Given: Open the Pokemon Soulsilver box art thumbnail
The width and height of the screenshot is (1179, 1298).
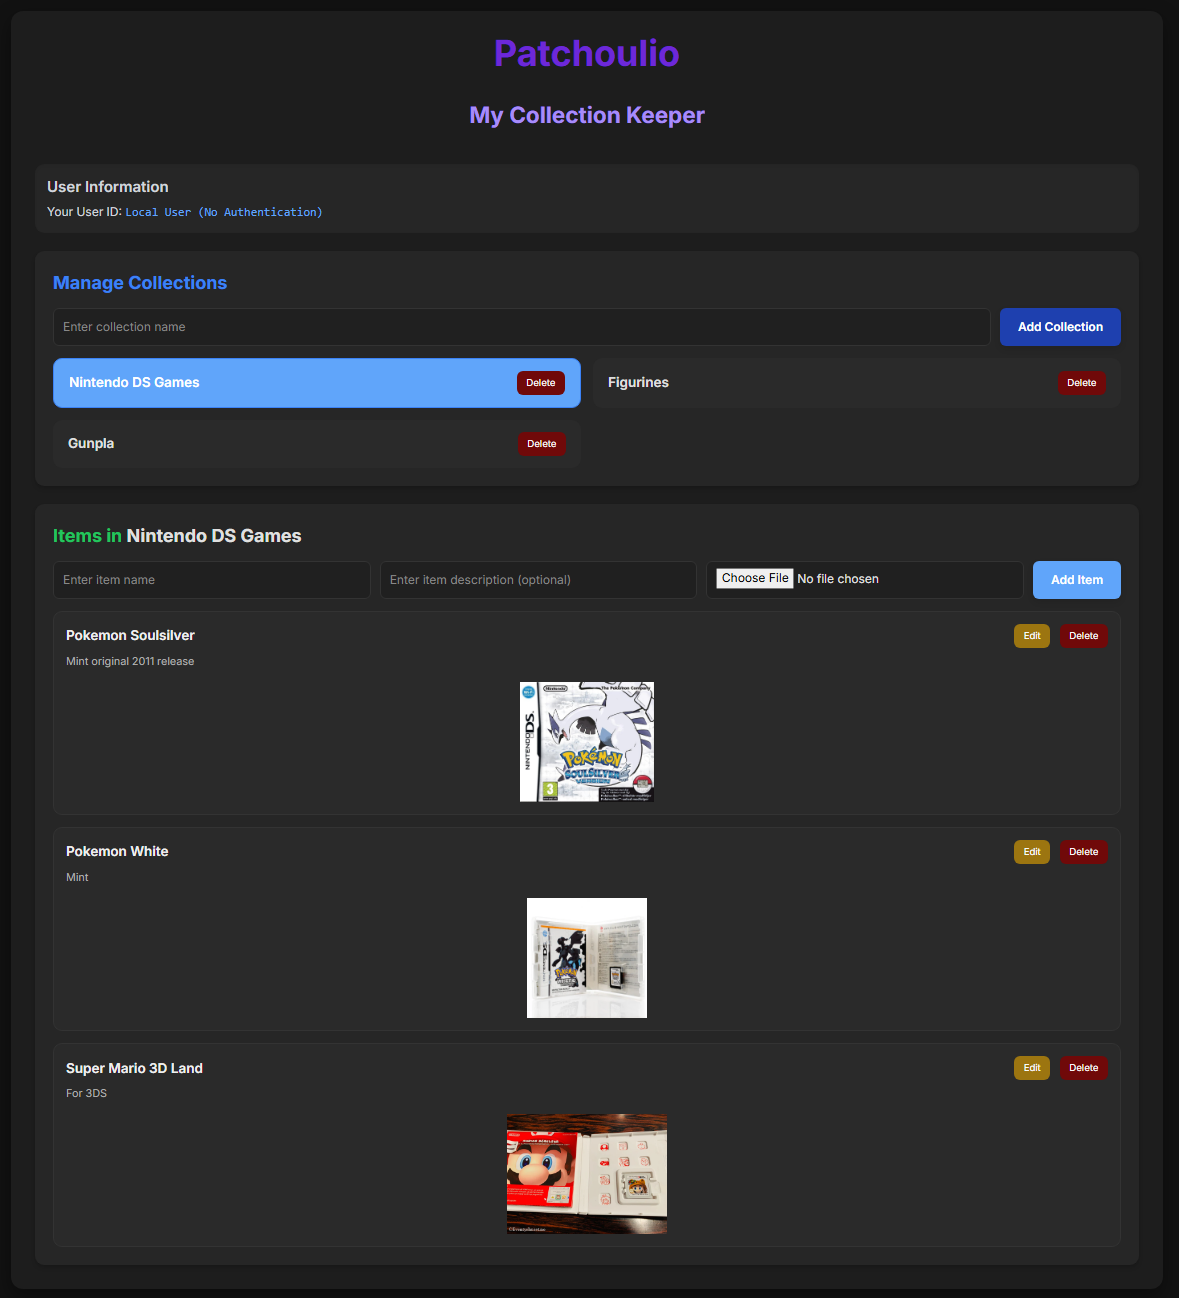Looking at the screenshot, I should tap(587, 742).
